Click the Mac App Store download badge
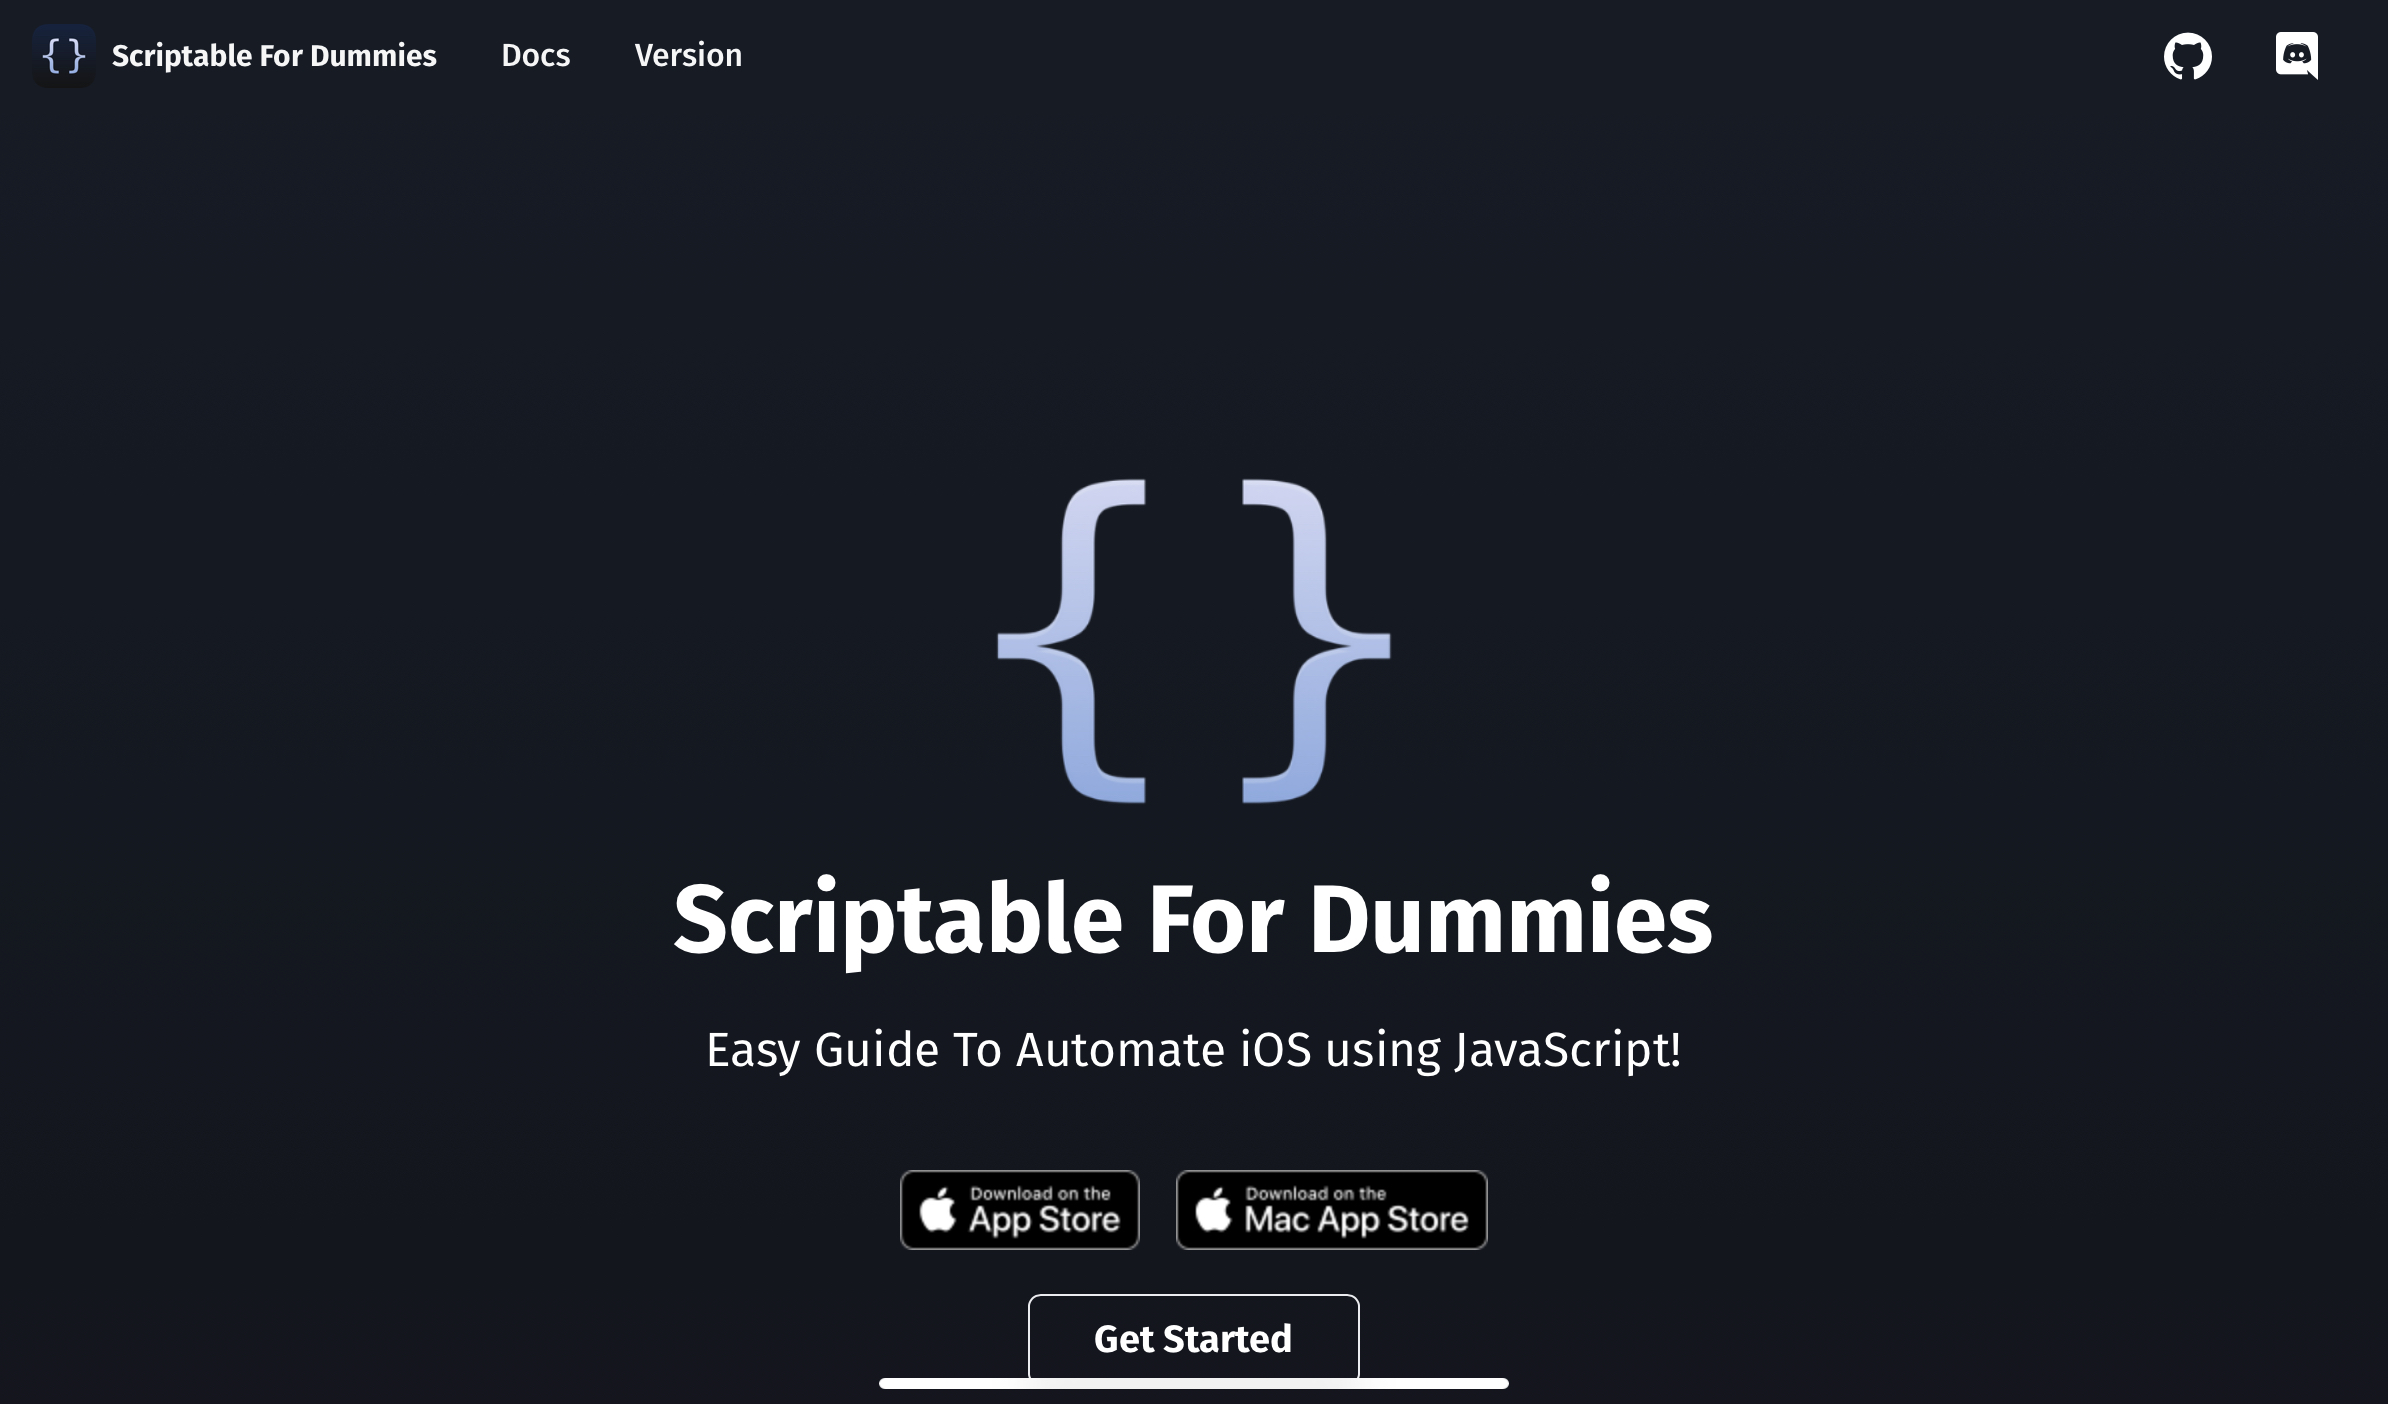 pyautogui.click(x=1330, y=1208)
